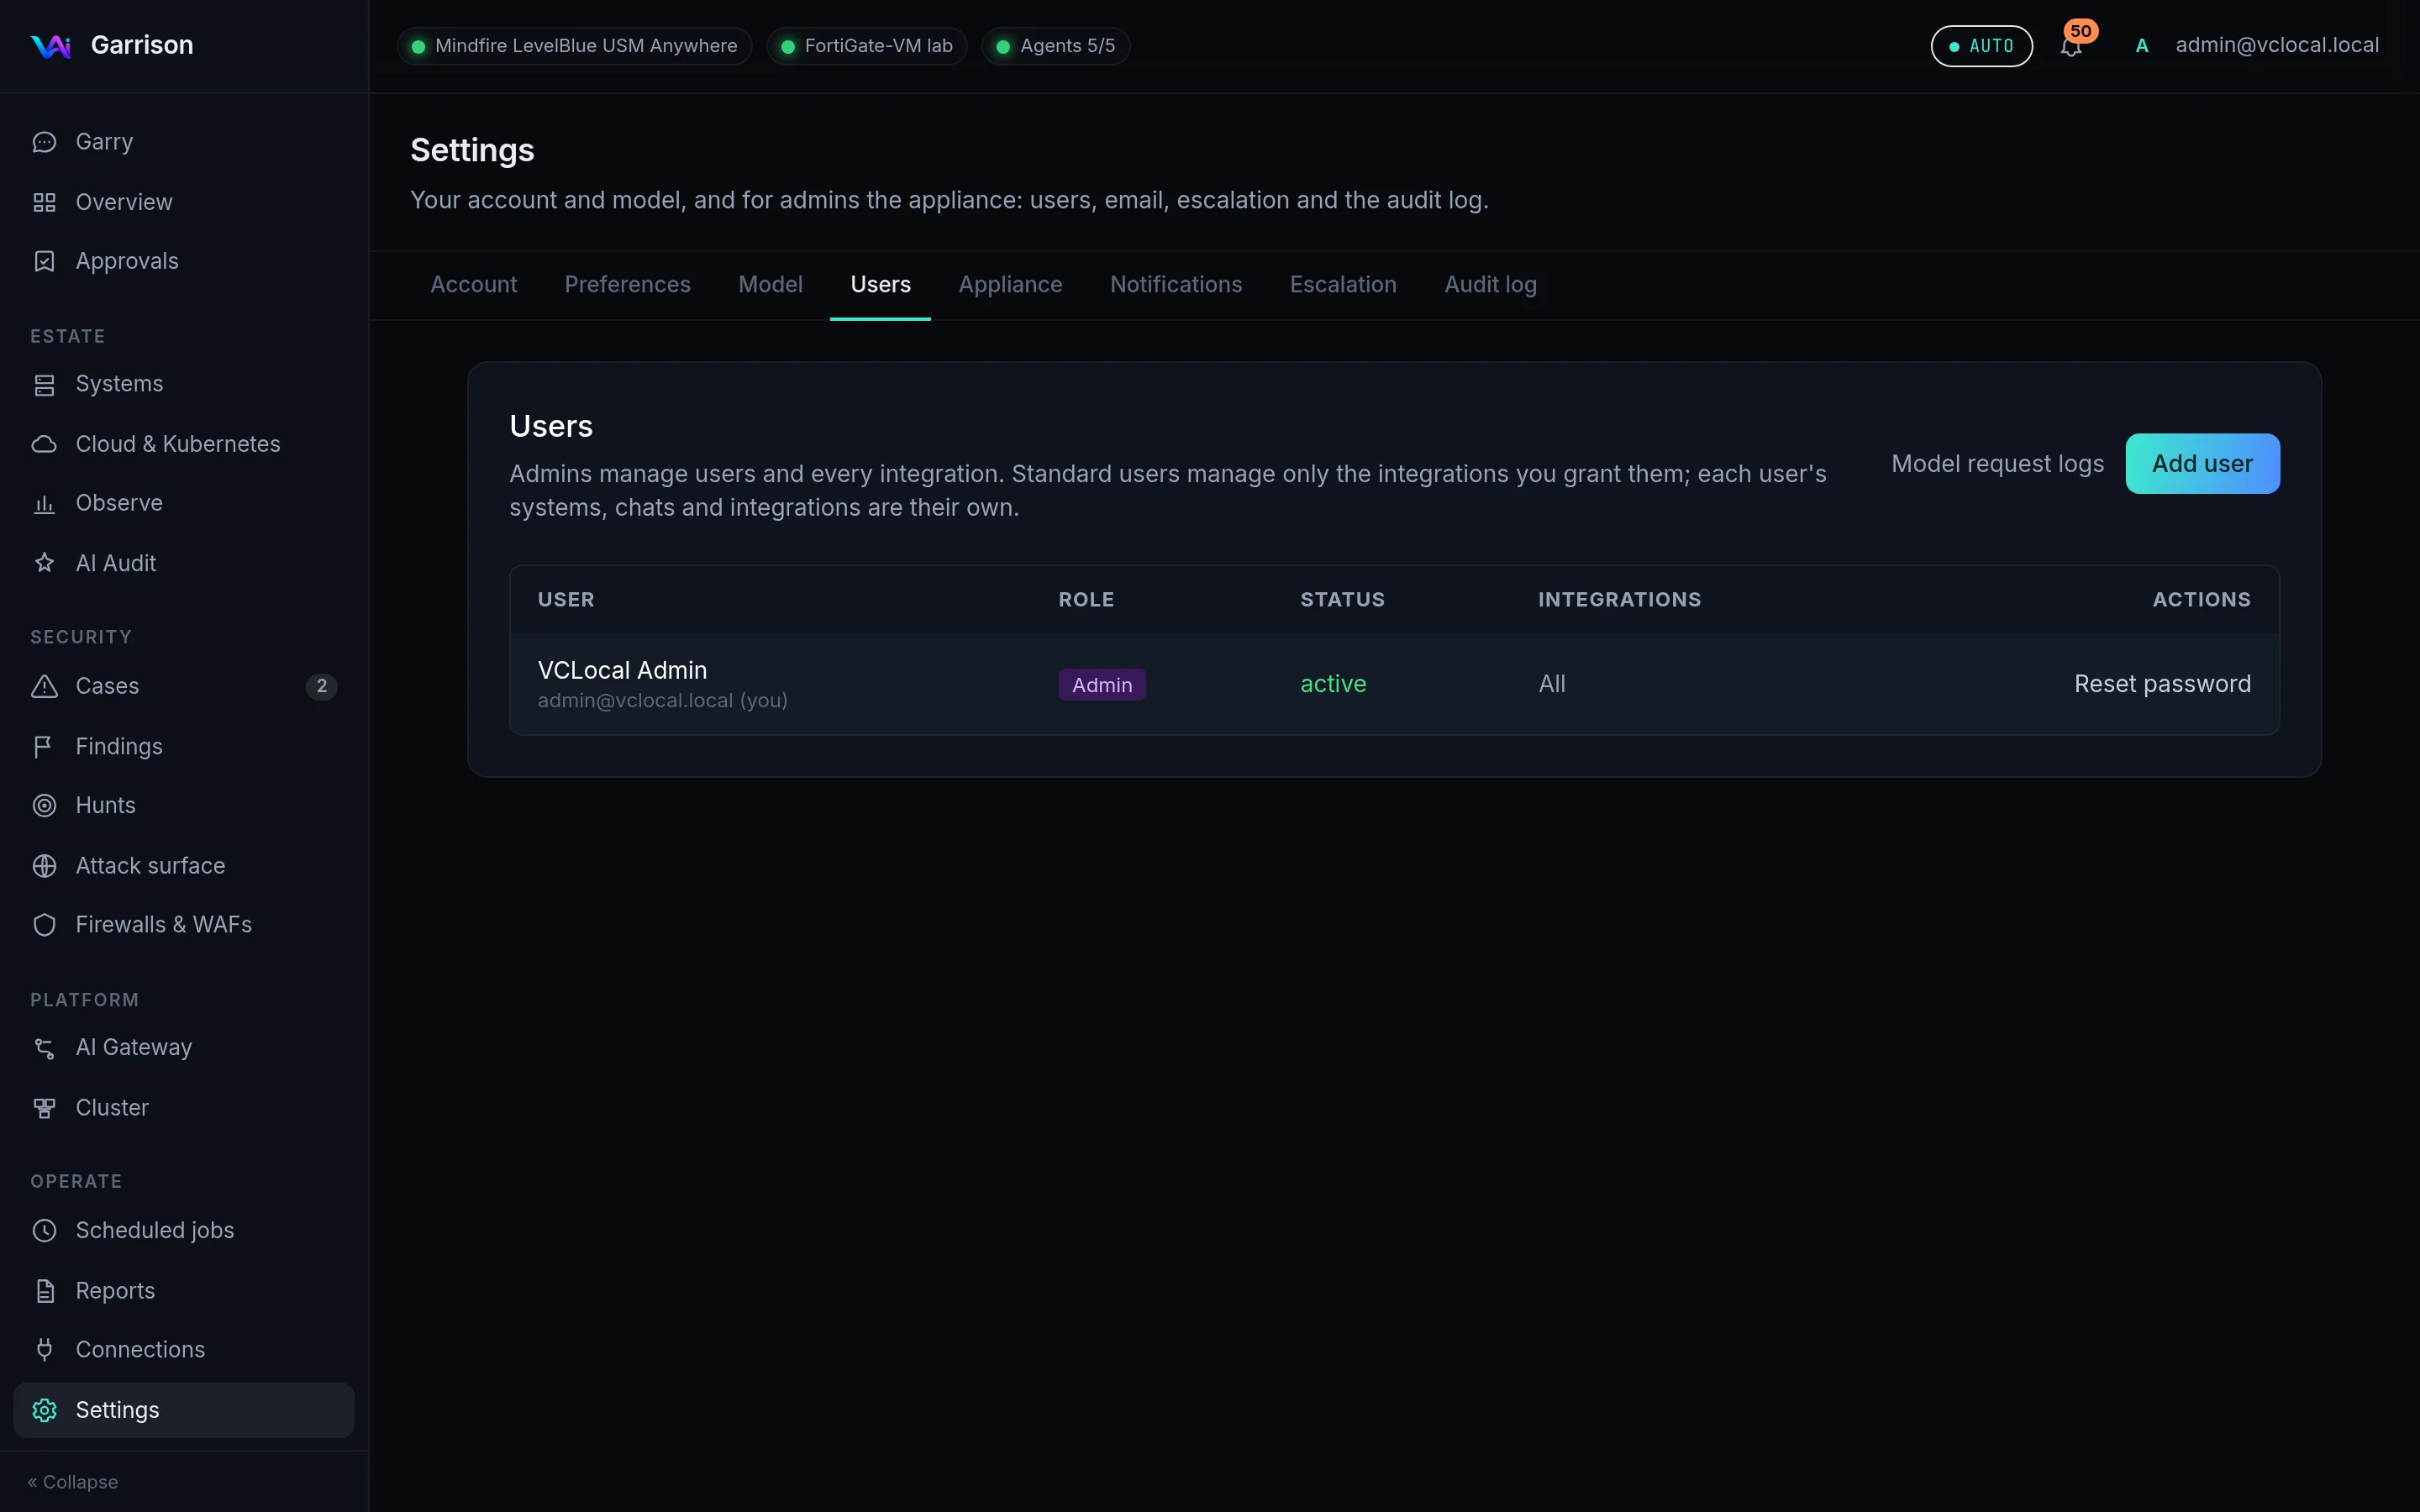Open the Reports document icon
Screen dimensions: 2420x1512
[44, 1291]
